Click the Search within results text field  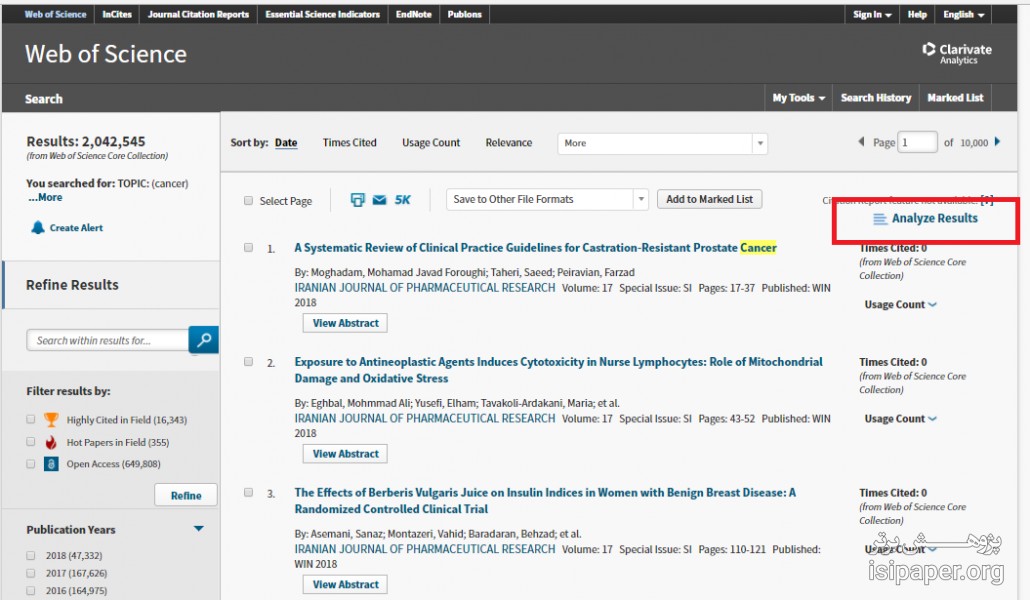point(108,340)
